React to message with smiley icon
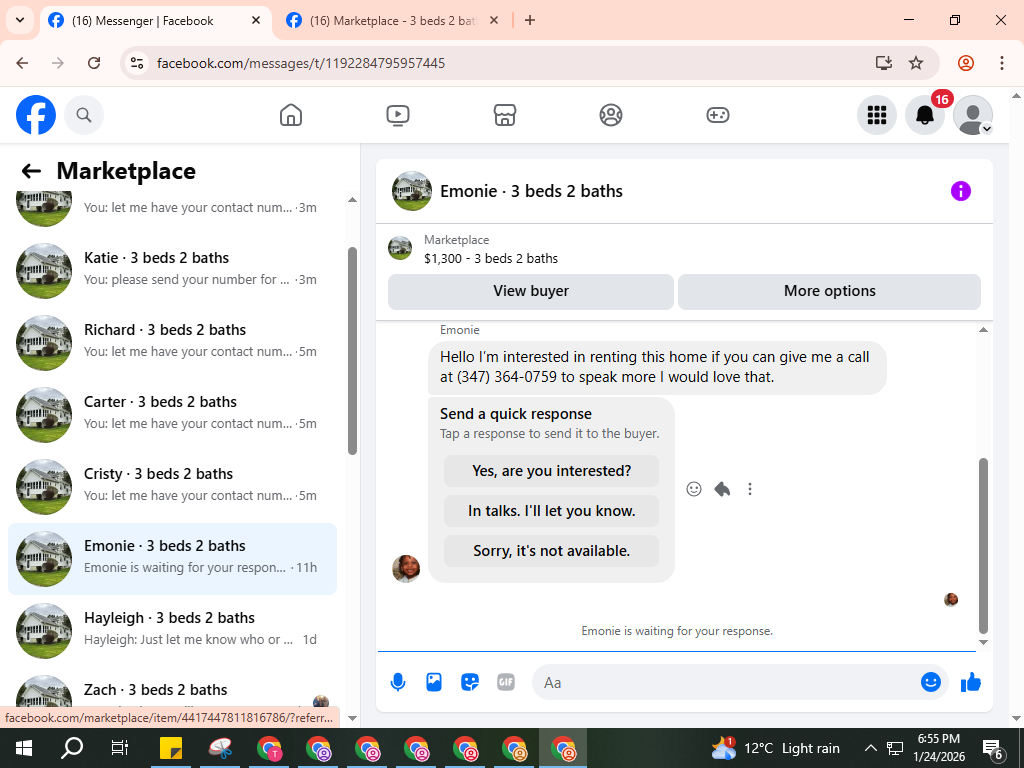This screenshot has height=768, width=1024. 694,489
